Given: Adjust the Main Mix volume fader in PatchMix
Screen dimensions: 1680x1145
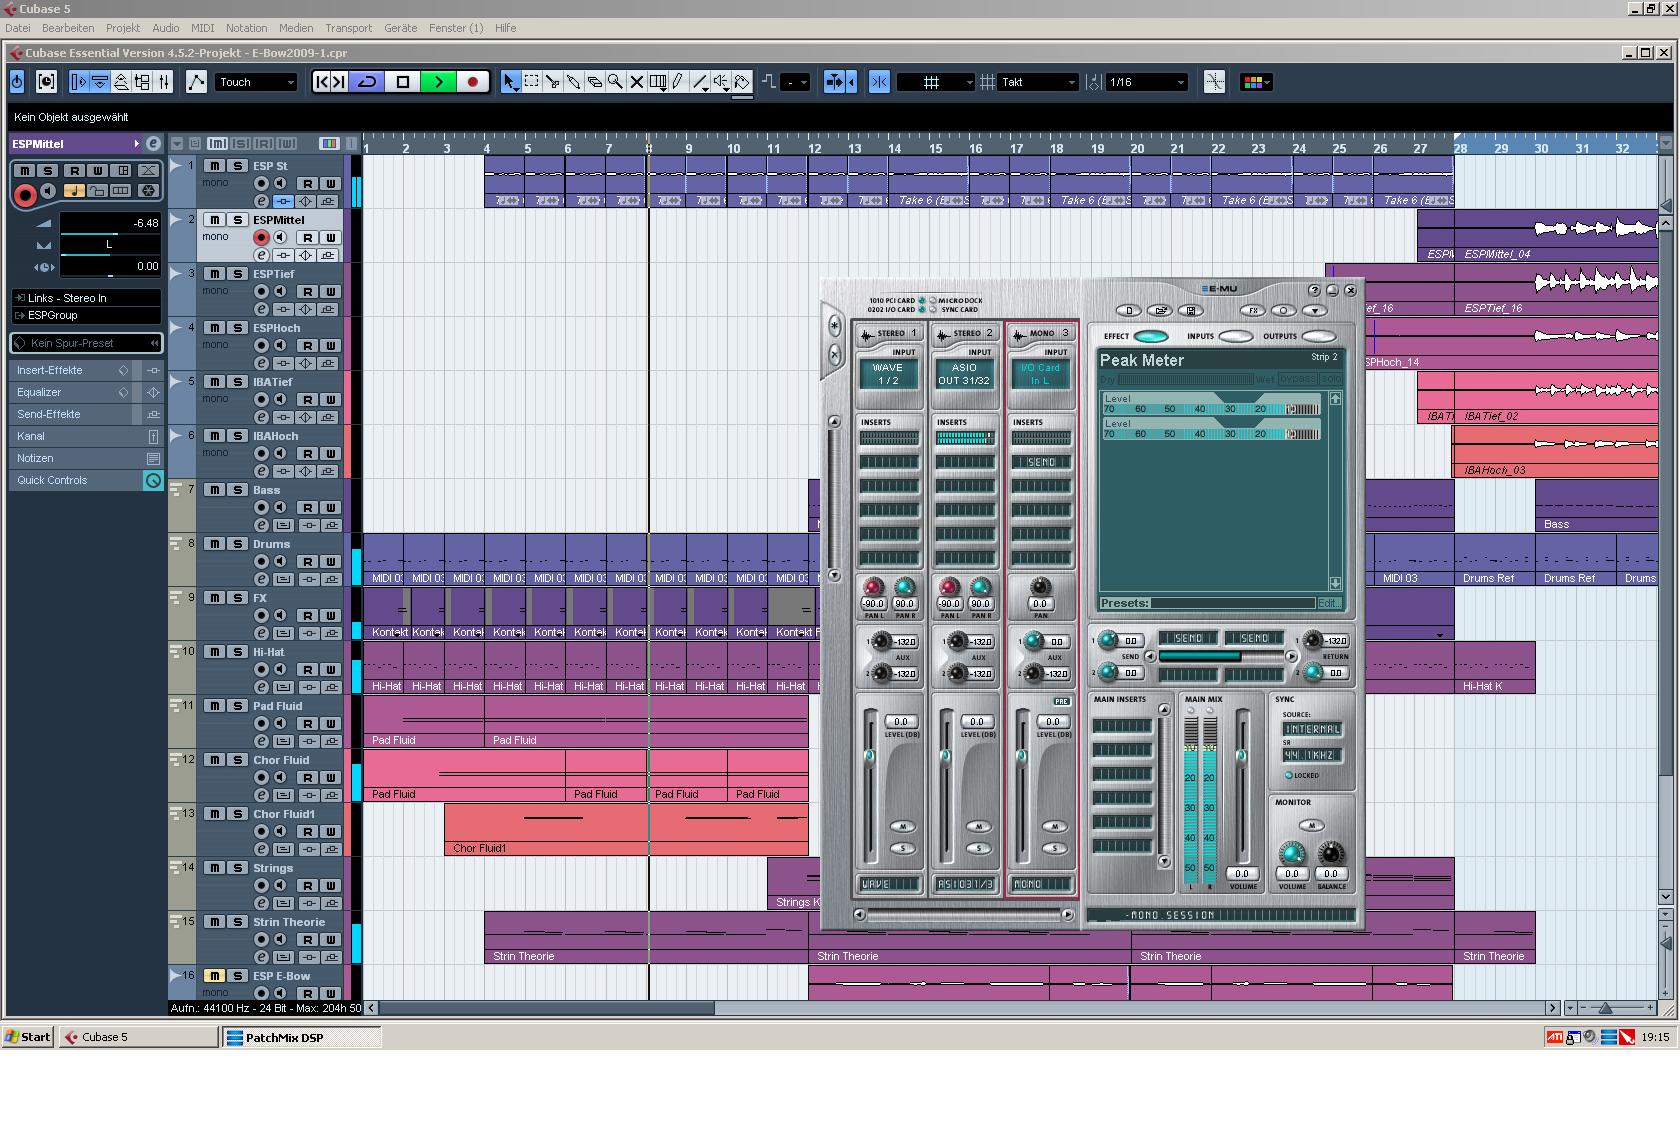Looking at the screenshot, I should (1241, 756).
